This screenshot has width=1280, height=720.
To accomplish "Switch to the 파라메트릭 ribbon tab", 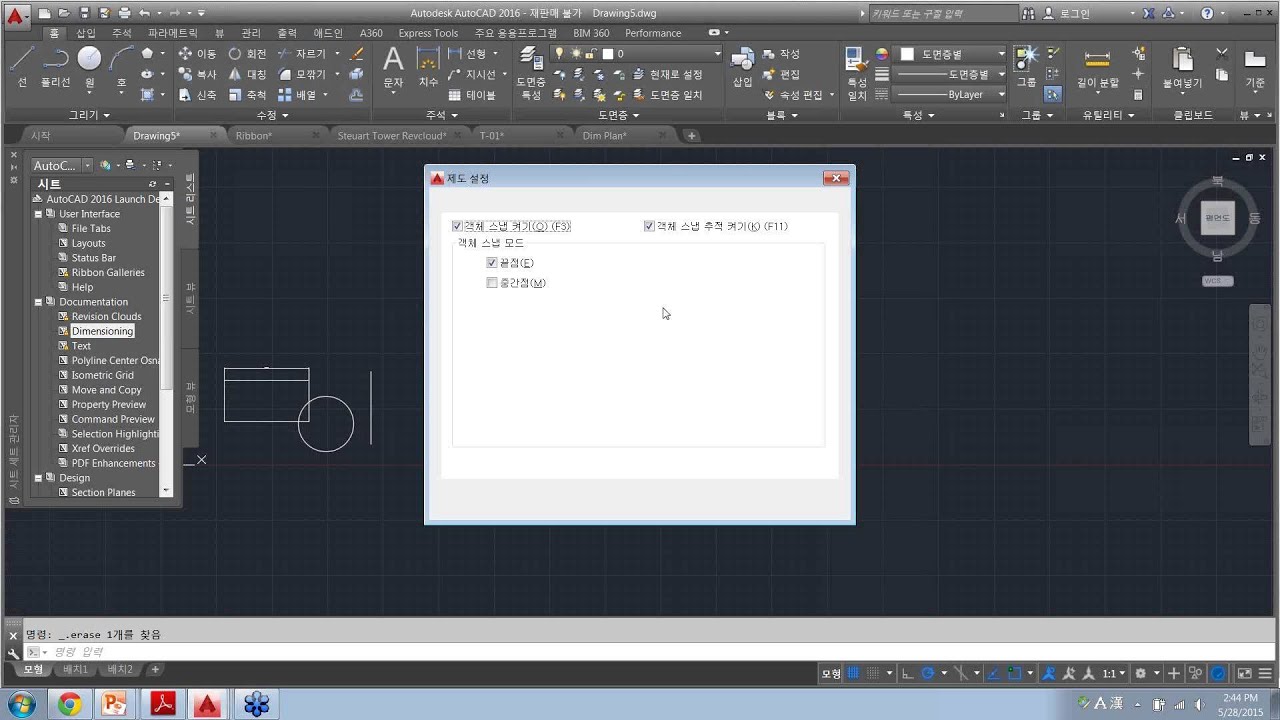I will click(x=174, y=33).
